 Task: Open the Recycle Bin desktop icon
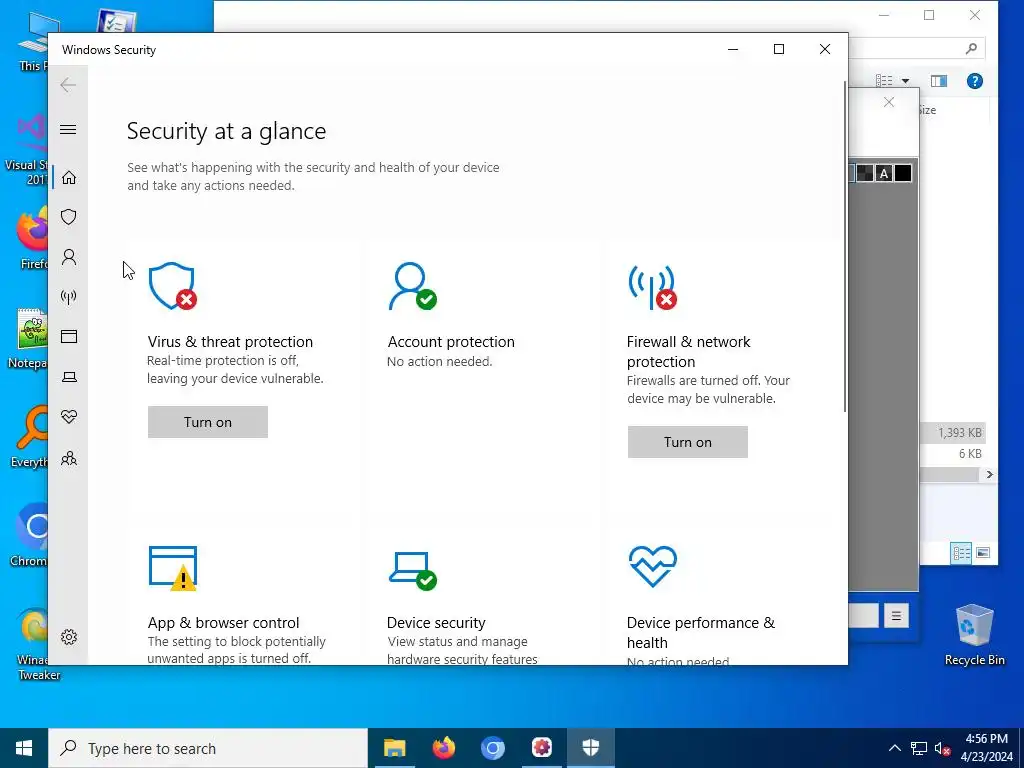click(x=974, y=634)
